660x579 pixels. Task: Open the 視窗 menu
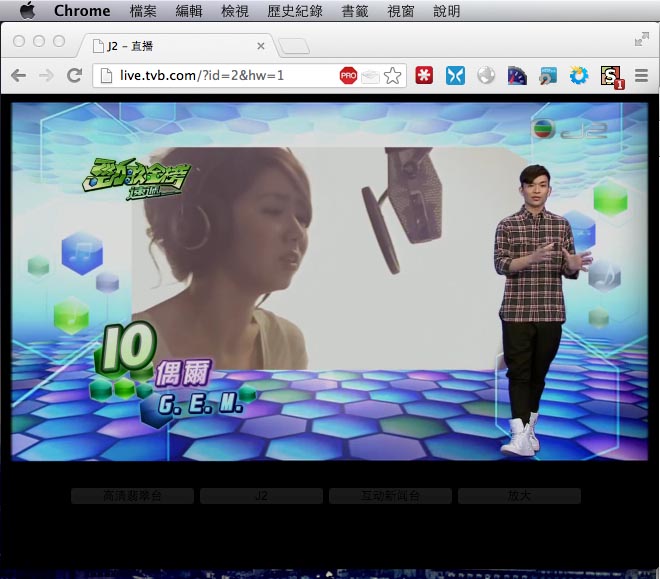[x=401, y=11]
